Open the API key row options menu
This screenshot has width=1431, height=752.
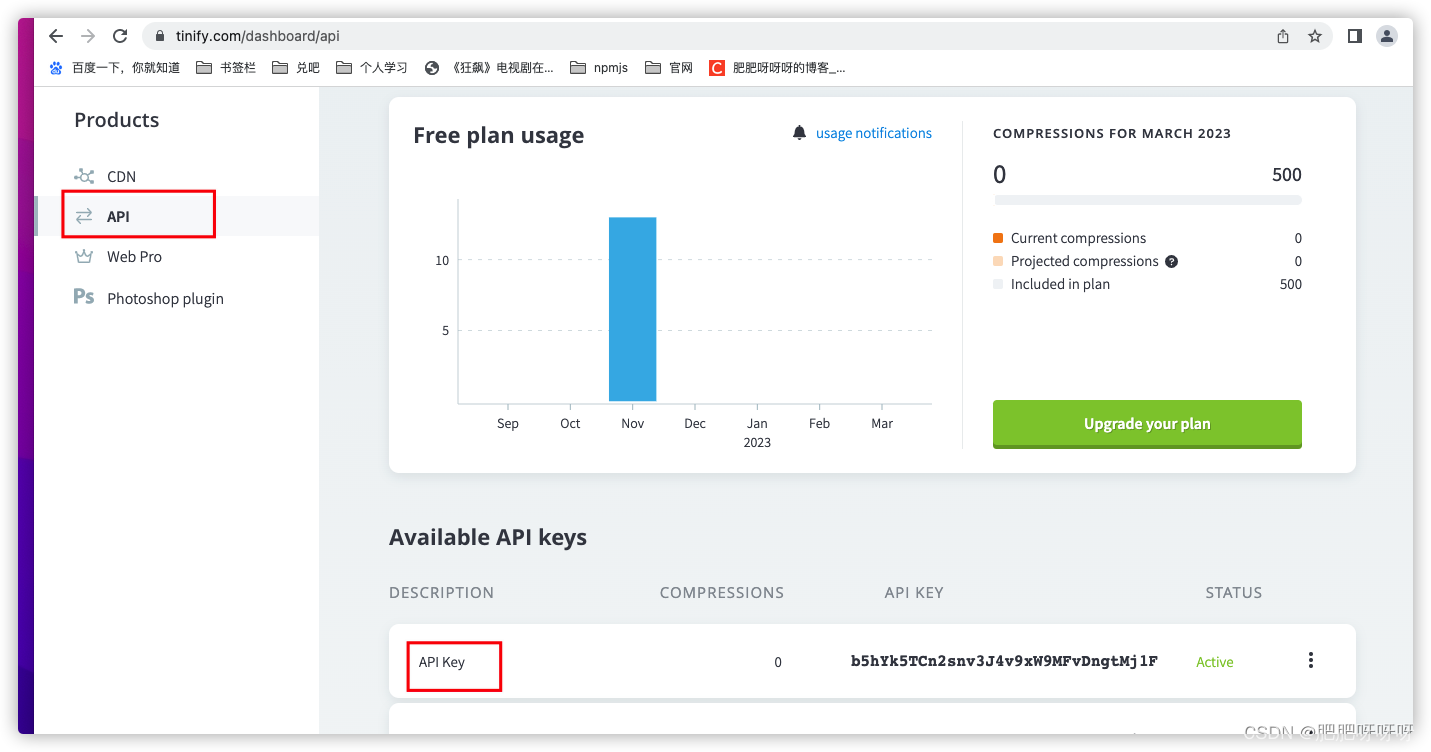1311,660
